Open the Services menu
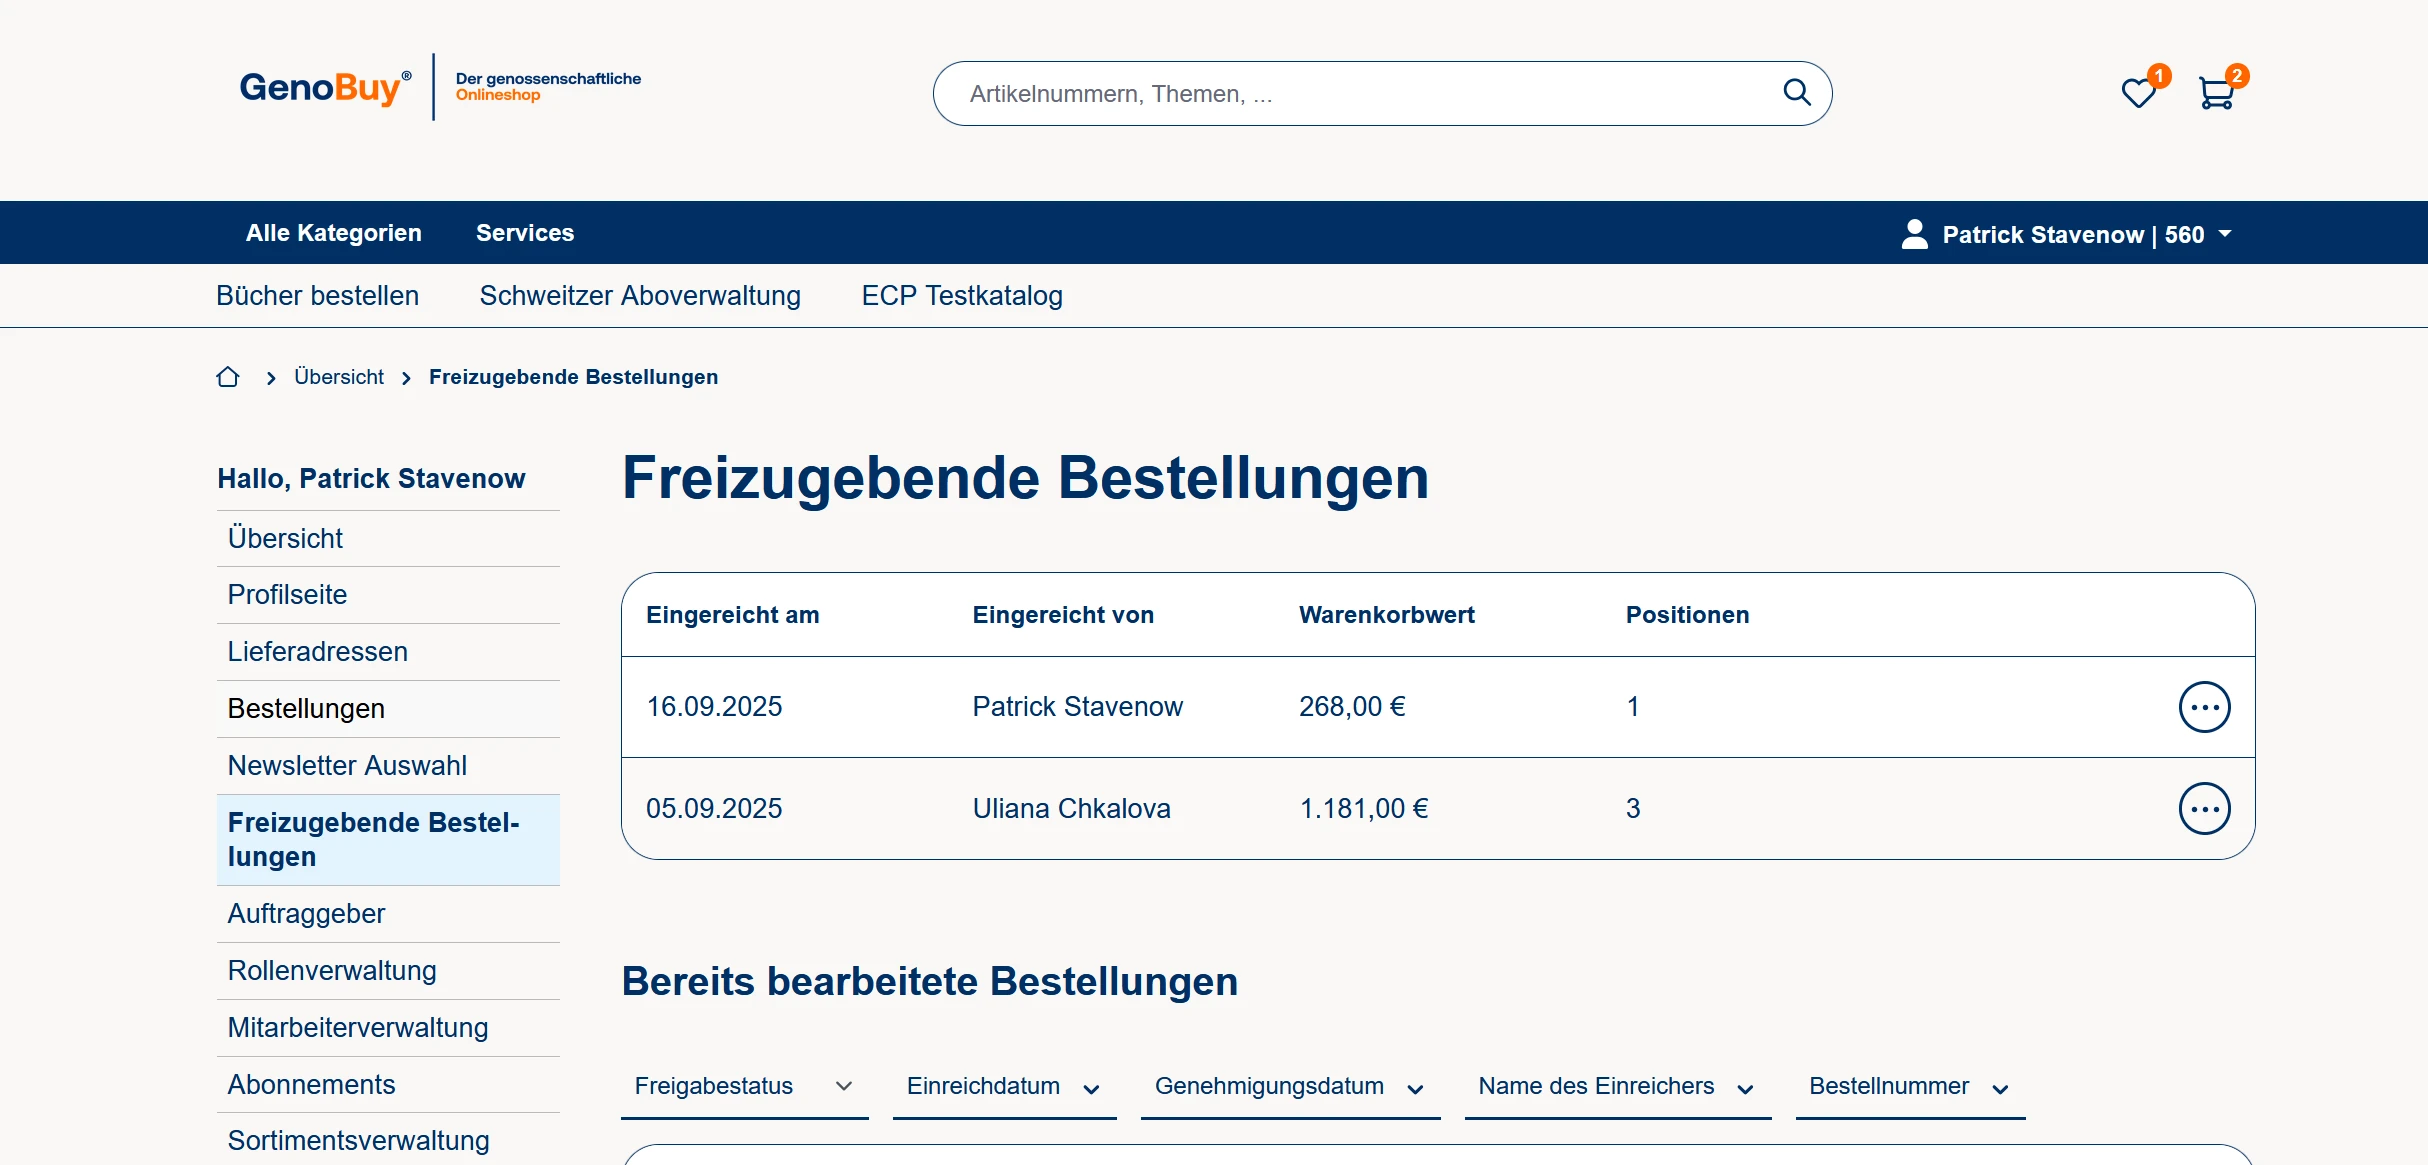 525,233
